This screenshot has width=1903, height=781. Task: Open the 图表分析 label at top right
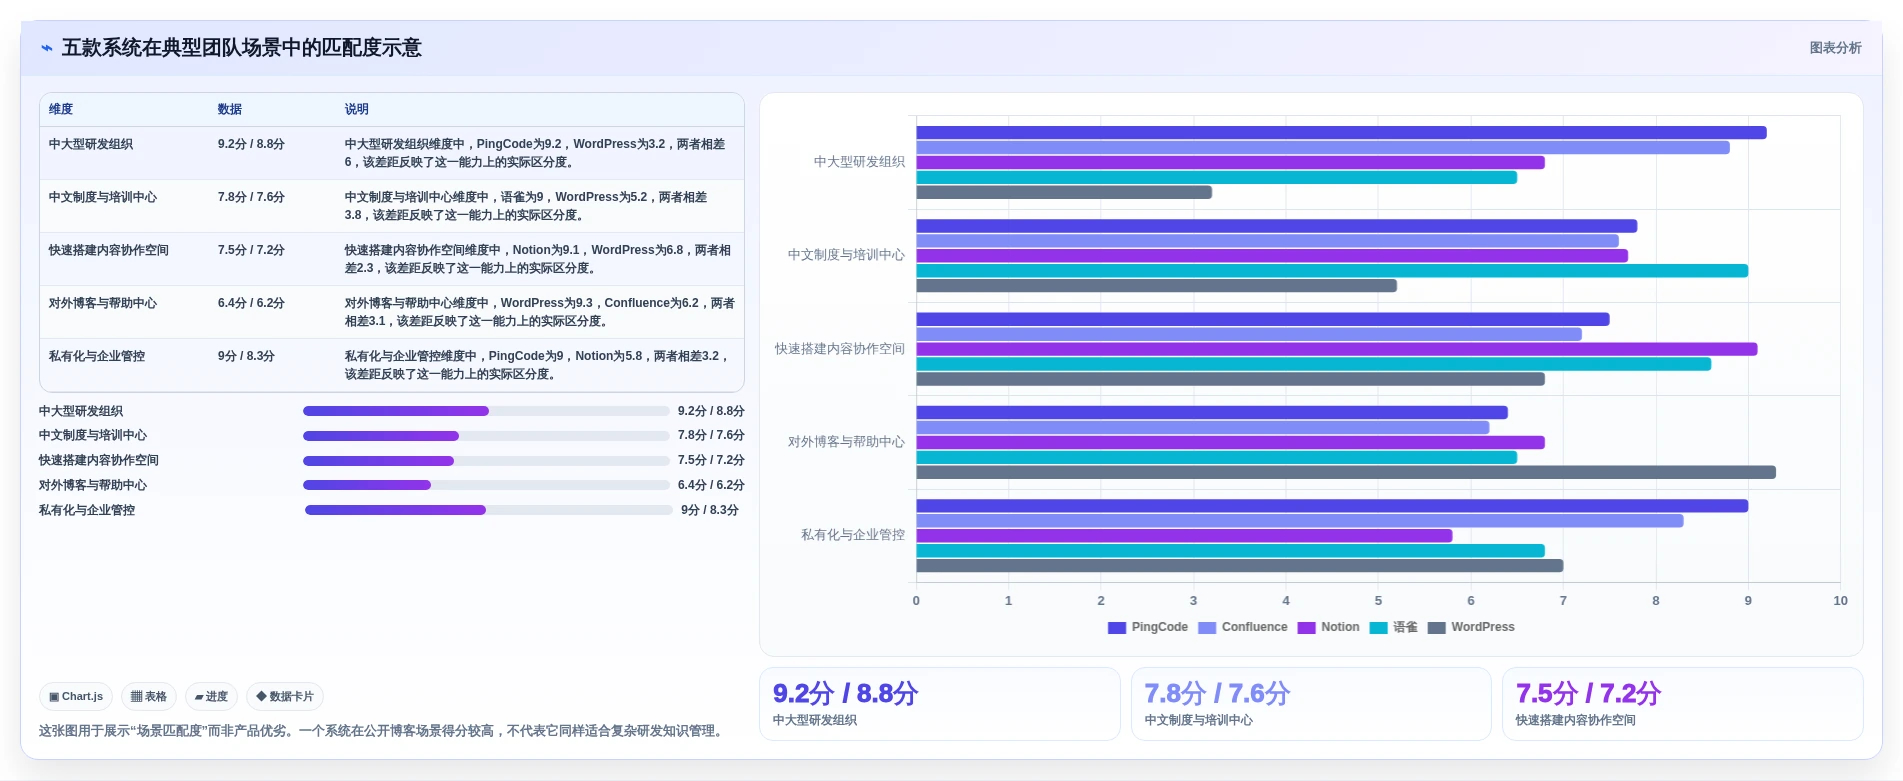click(x=1835, y=48)
